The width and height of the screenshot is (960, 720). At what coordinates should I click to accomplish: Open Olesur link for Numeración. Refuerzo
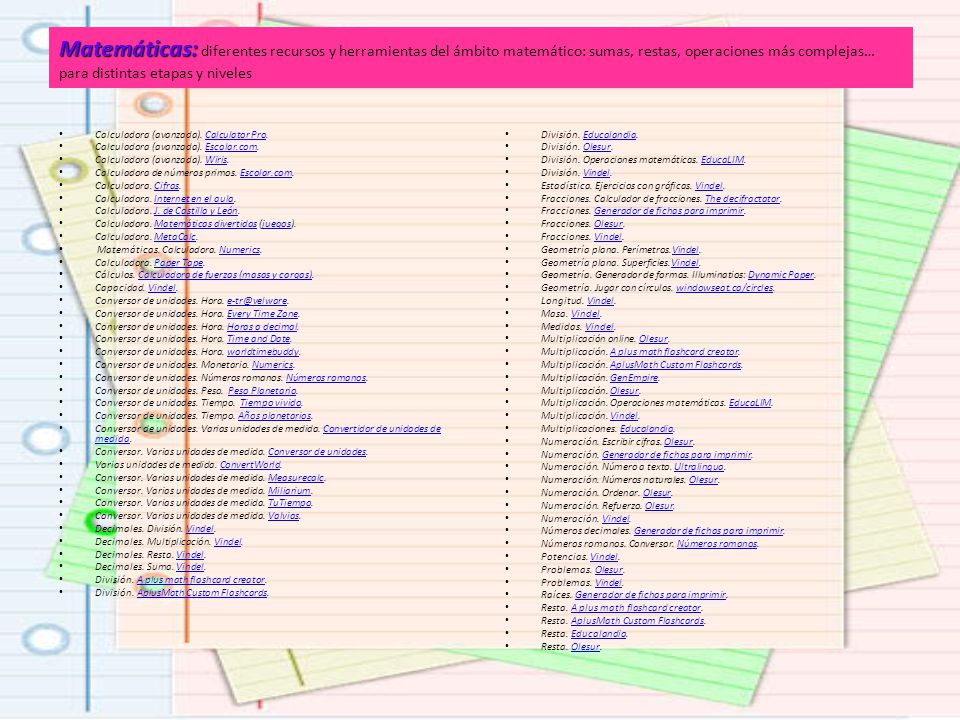point(659,506)
